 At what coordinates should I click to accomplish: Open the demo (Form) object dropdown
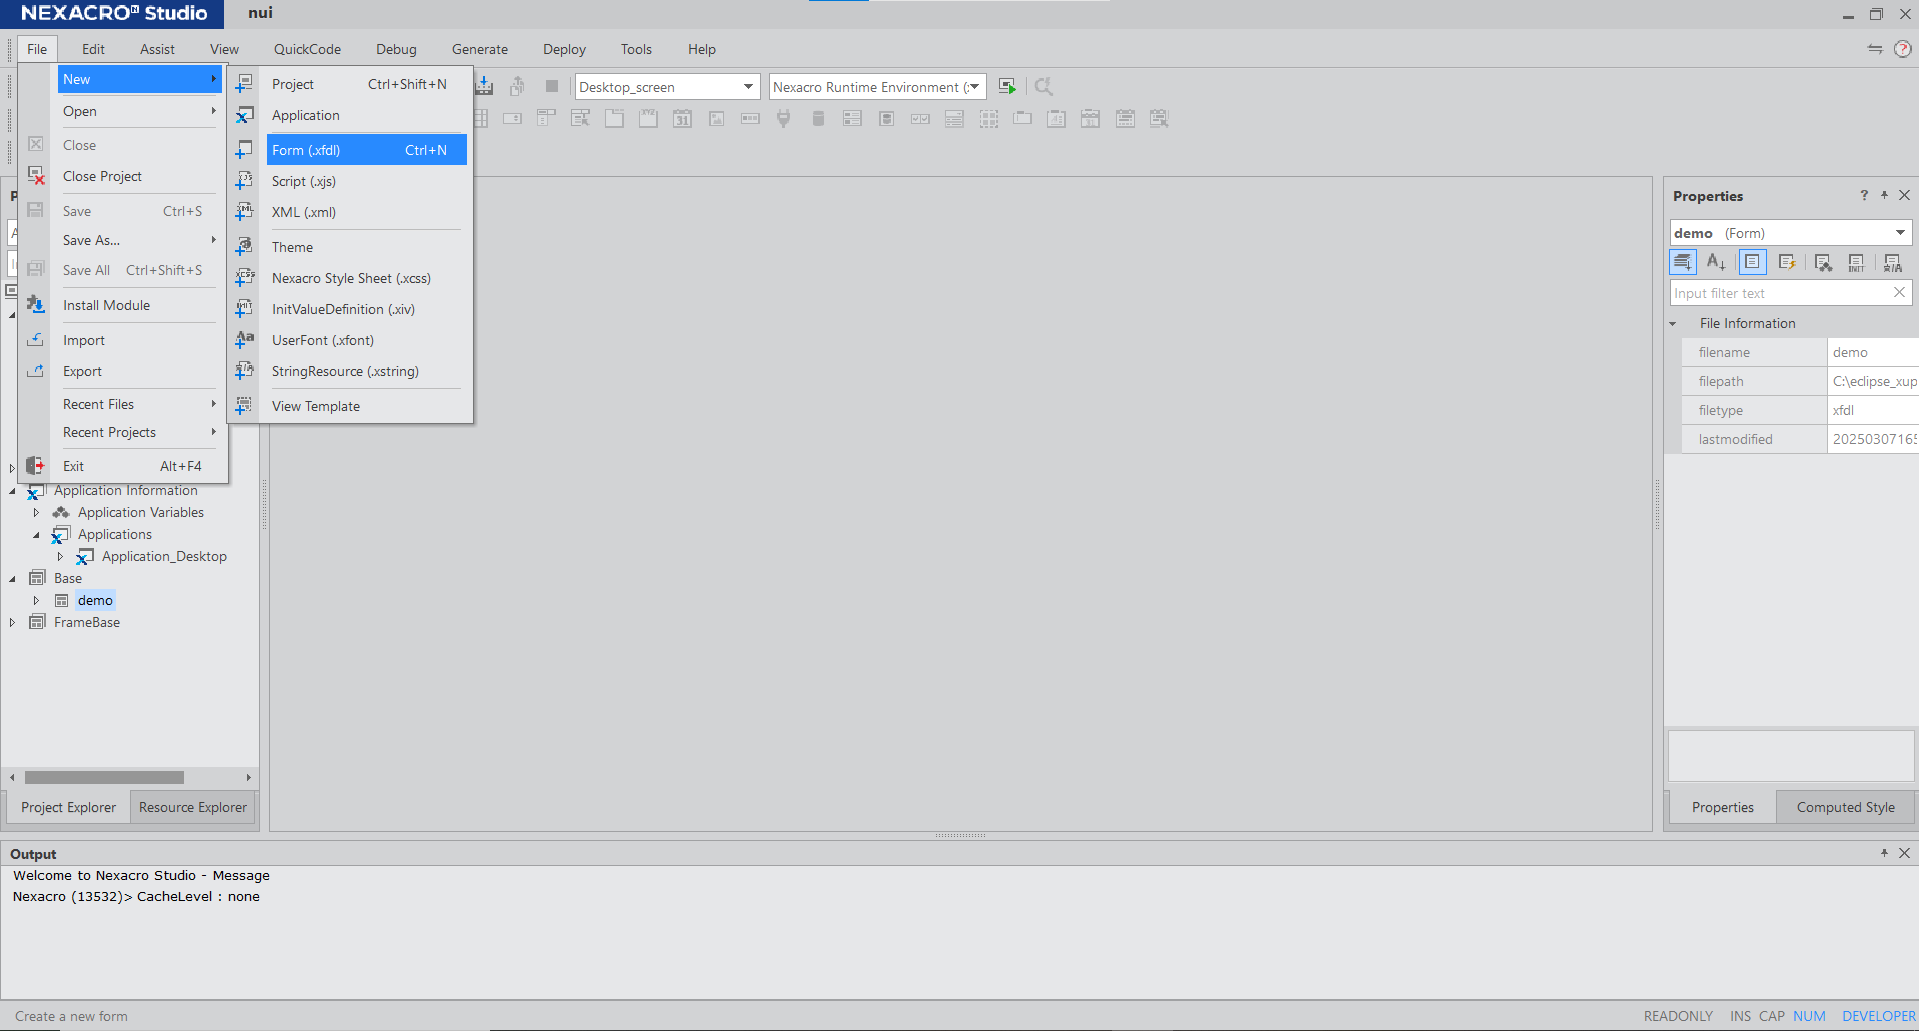(1899, 233)
